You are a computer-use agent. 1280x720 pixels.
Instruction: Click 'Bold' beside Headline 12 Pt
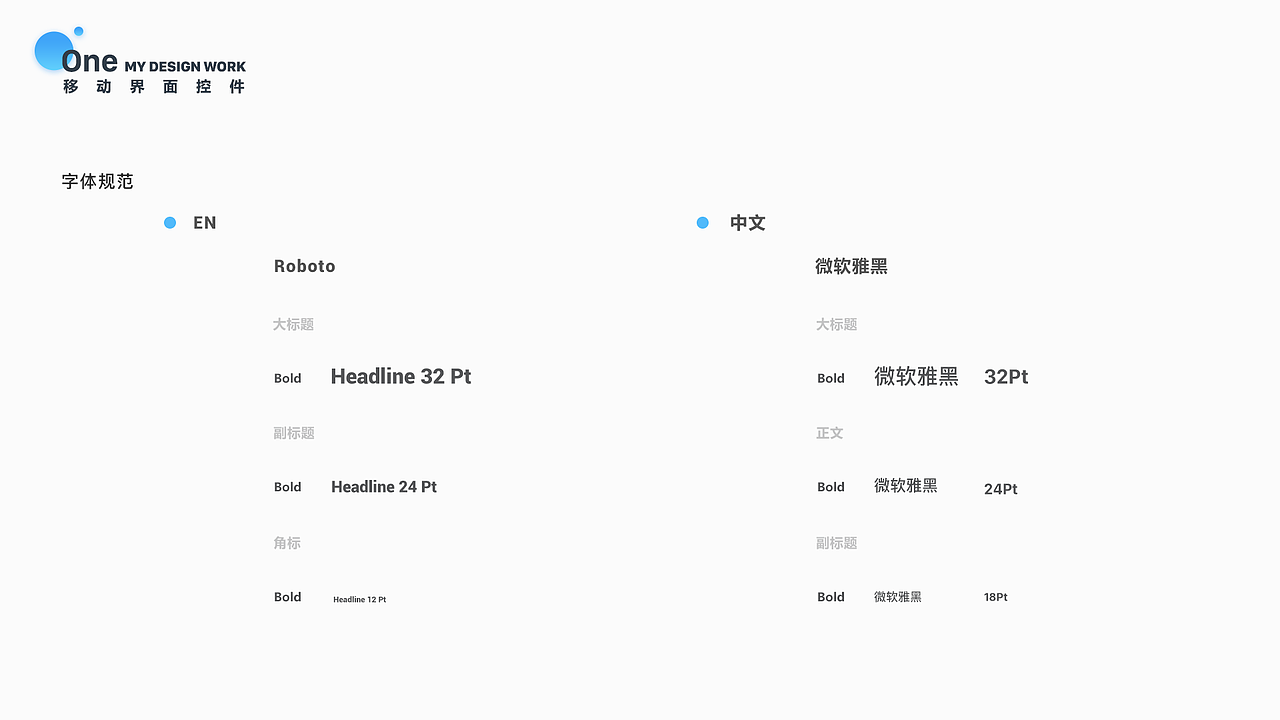pos(288,597)
